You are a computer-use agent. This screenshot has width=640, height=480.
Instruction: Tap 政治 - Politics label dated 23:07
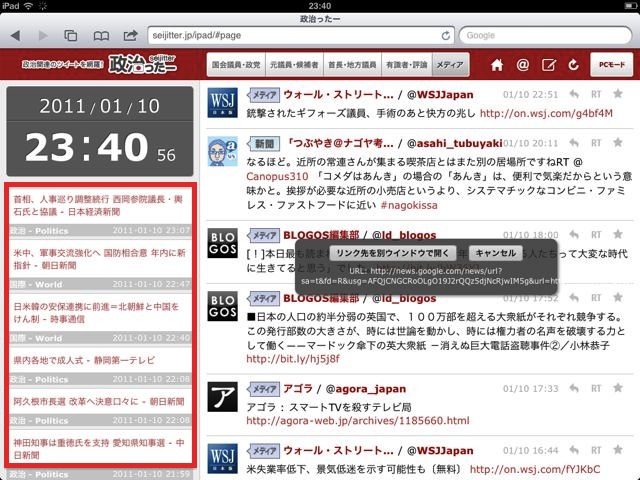pyautogui.click(x=38, y=231)
